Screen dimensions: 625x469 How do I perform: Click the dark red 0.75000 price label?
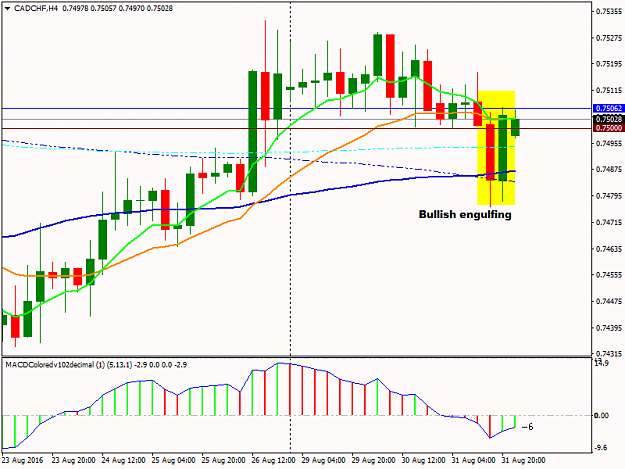tap(608, 128)
